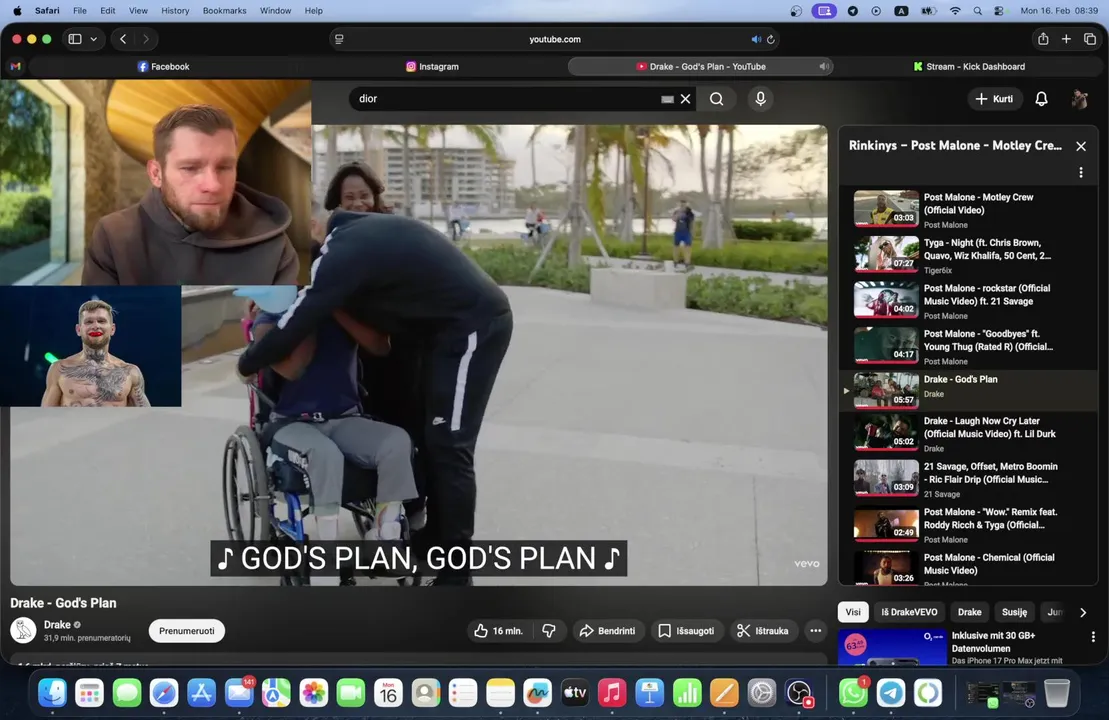Mute audio on the Drake tab speaker icon
The height and width of the screenshot is (720, 1109).
(x=824, y=66)
